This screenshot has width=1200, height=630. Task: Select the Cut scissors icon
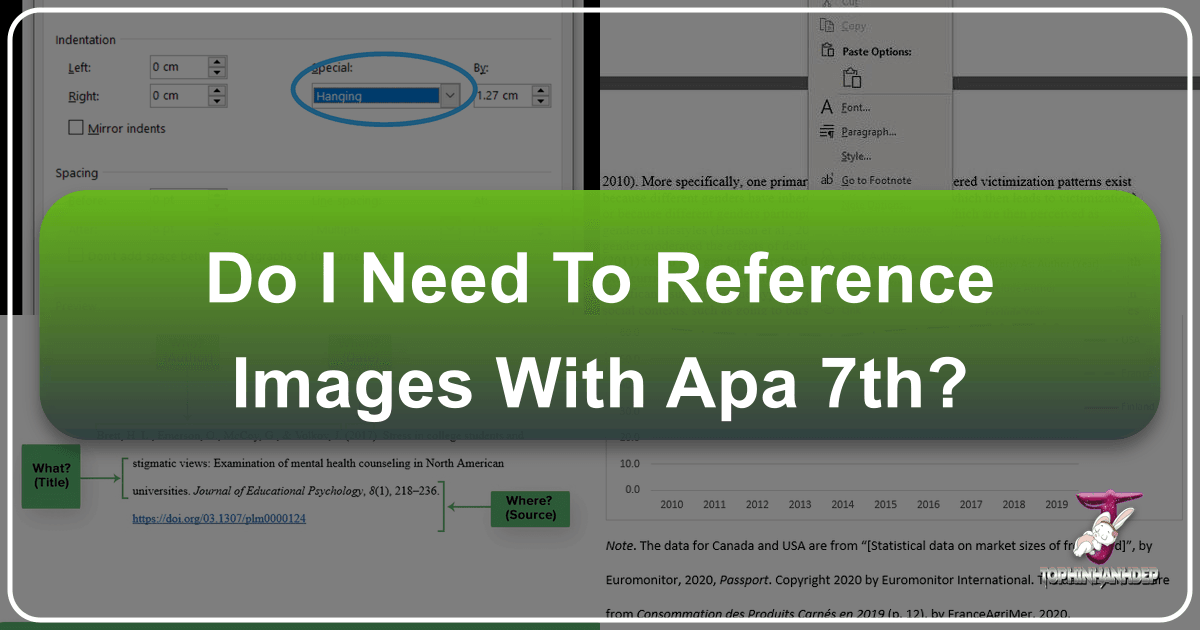[x=825, y=5]
